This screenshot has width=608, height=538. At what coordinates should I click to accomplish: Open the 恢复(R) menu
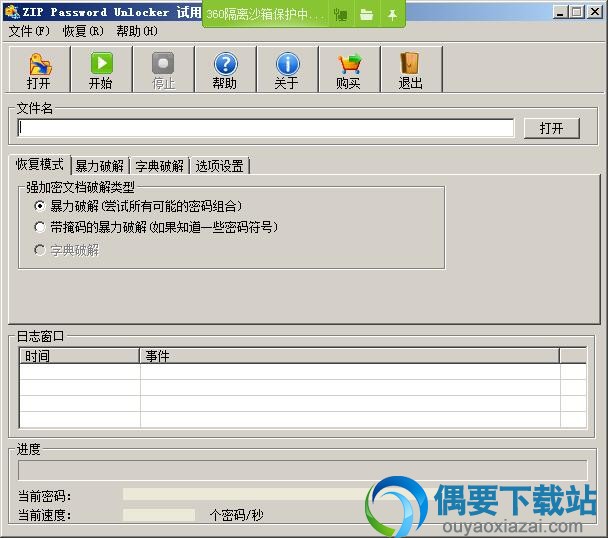coord(83,31)
